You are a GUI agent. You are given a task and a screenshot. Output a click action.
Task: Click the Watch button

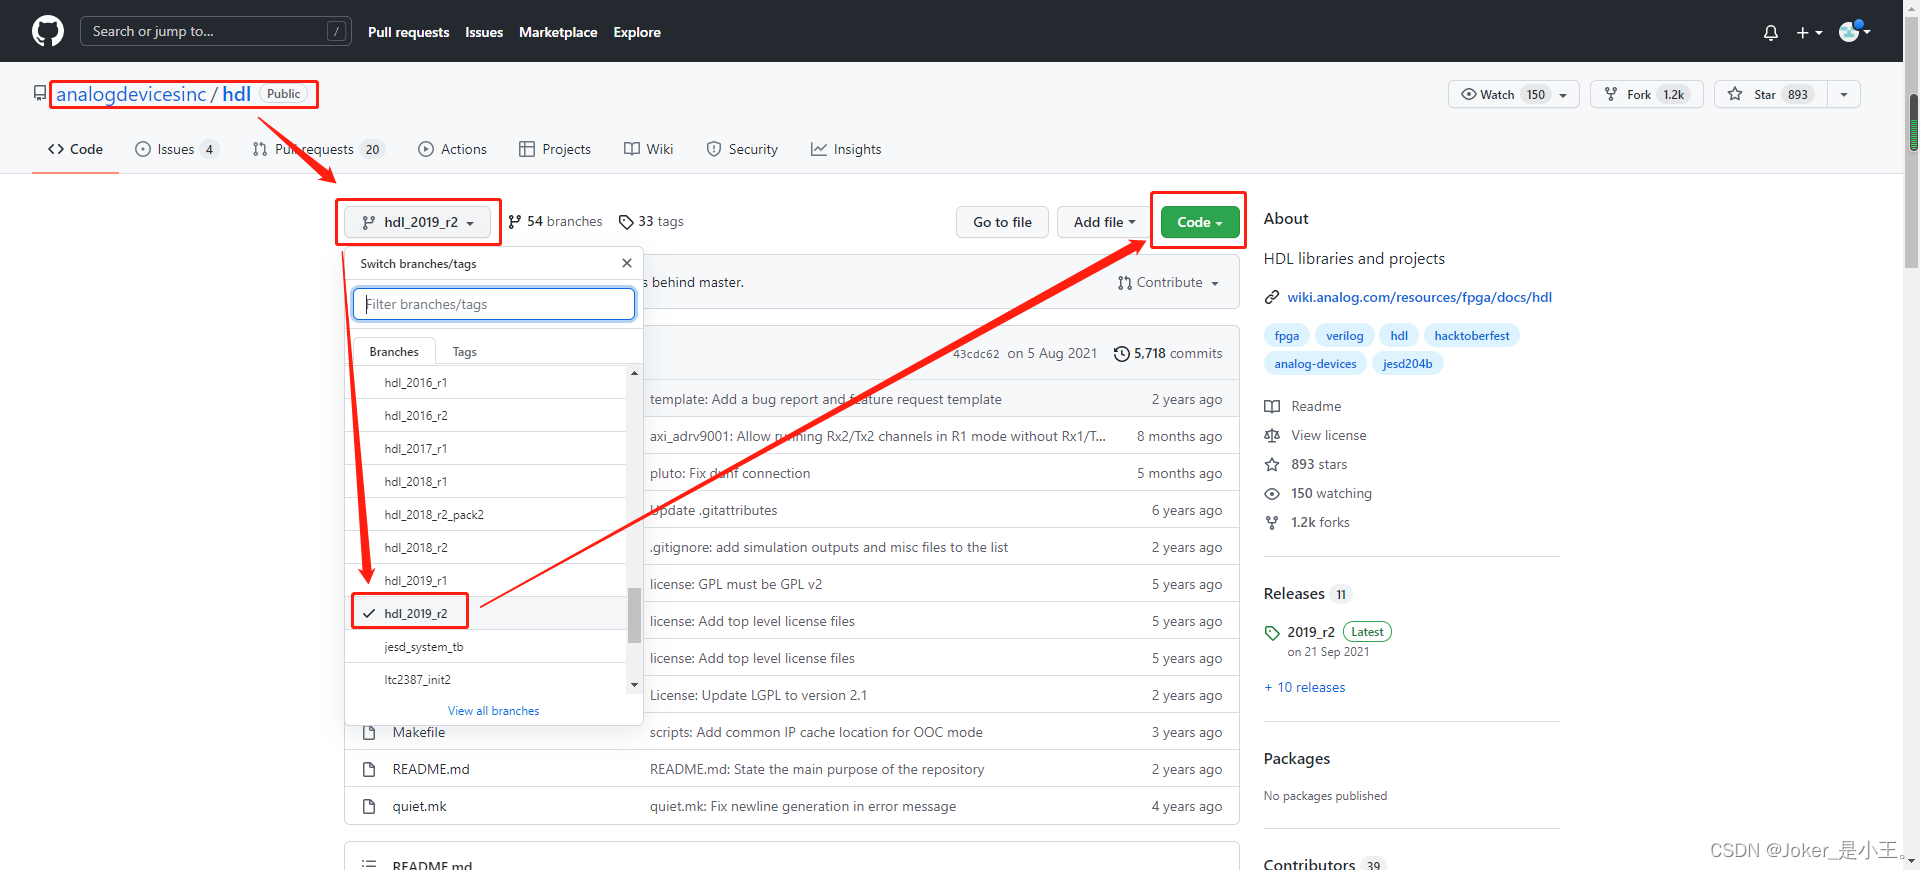pyautogui.click(x=1514, y=94)
